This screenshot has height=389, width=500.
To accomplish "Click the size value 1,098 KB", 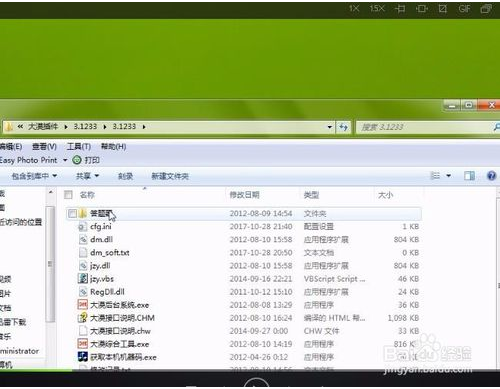I will (x=403, y=318).
